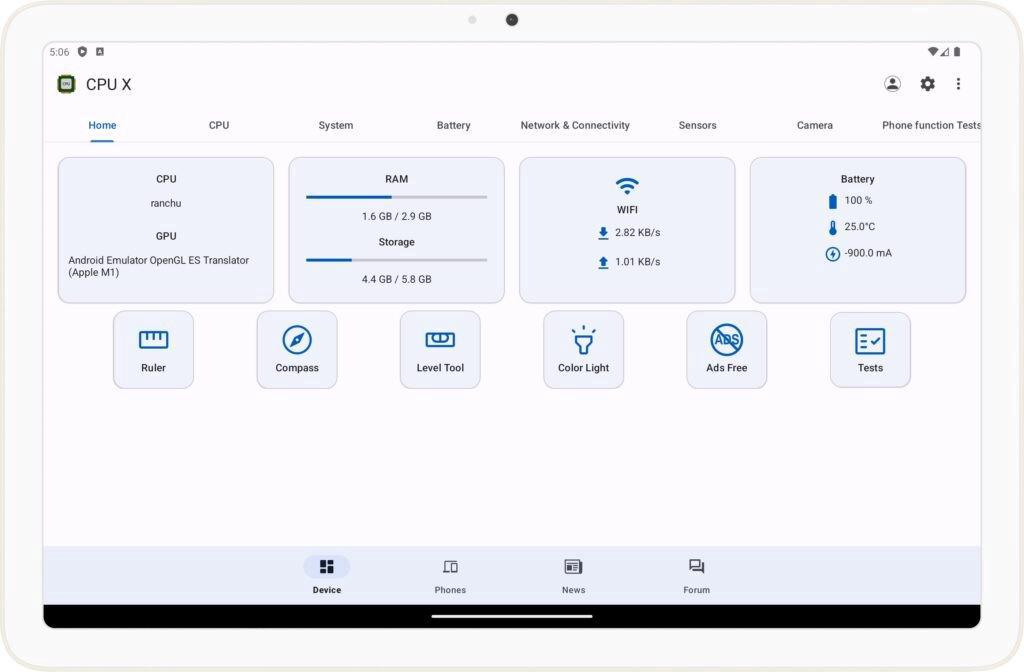Open the News section
Image resolution: width=1024 pixels, height=672 pixels.
(573, 575)
